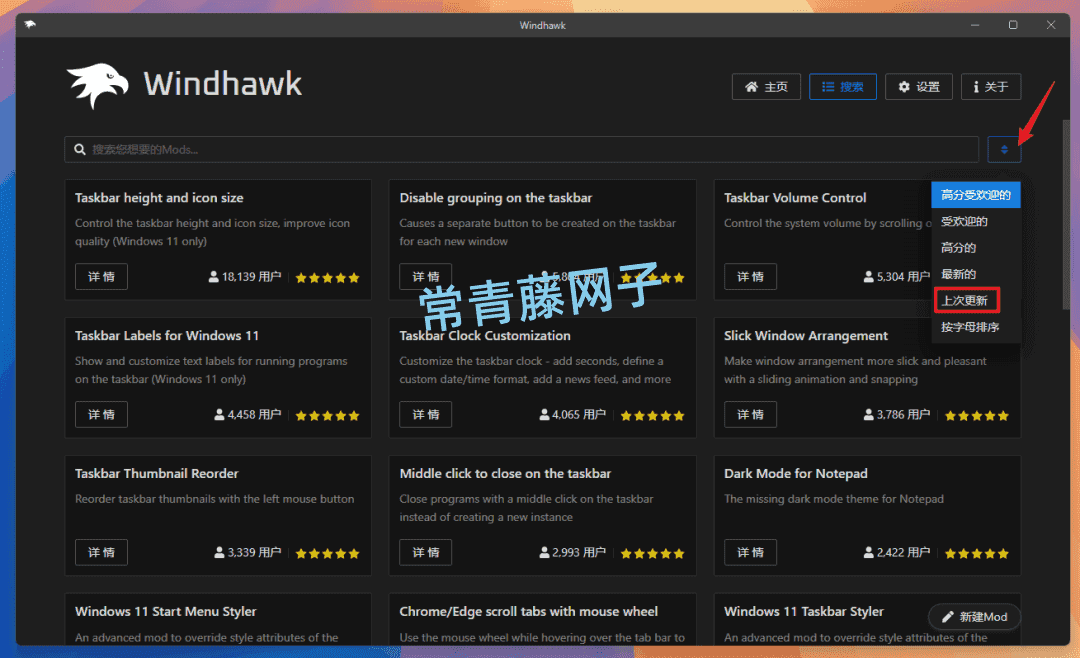The height and width of the screenshot is (658, 1080).
Task: Maximize the Windhawk window
Action: [x=1012, y=25]
